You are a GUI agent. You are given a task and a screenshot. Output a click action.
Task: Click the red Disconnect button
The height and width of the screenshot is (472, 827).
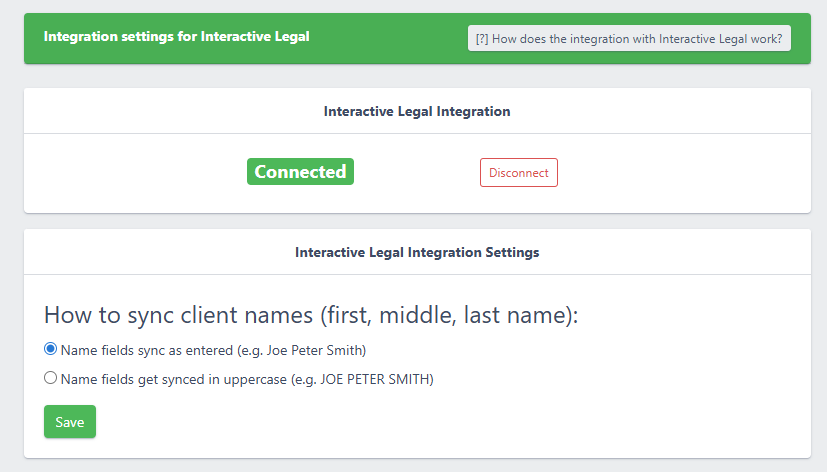tap(518, 172)
